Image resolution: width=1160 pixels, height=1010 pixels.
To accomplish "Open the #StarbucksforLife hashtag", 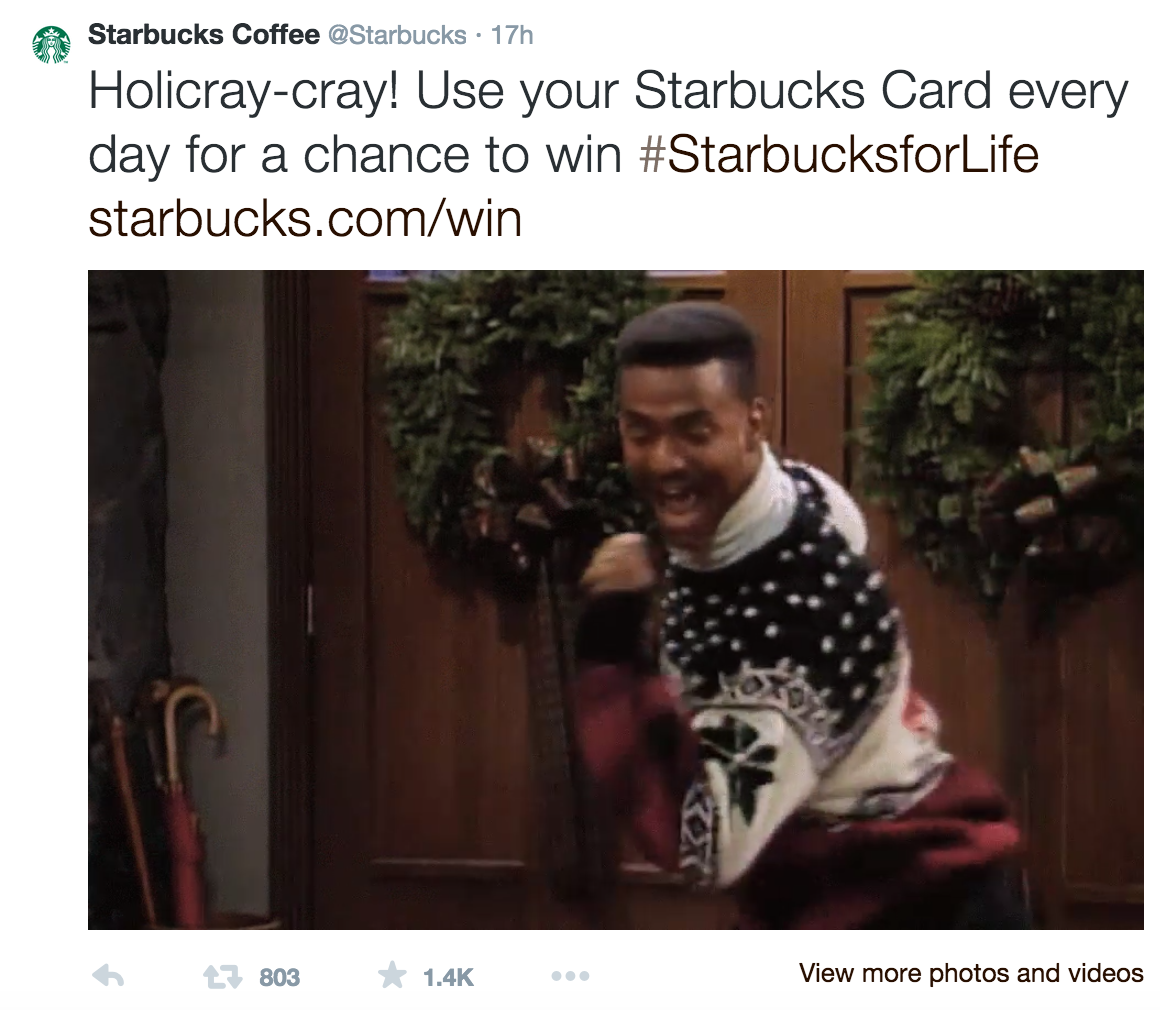I will coord(839,154).
